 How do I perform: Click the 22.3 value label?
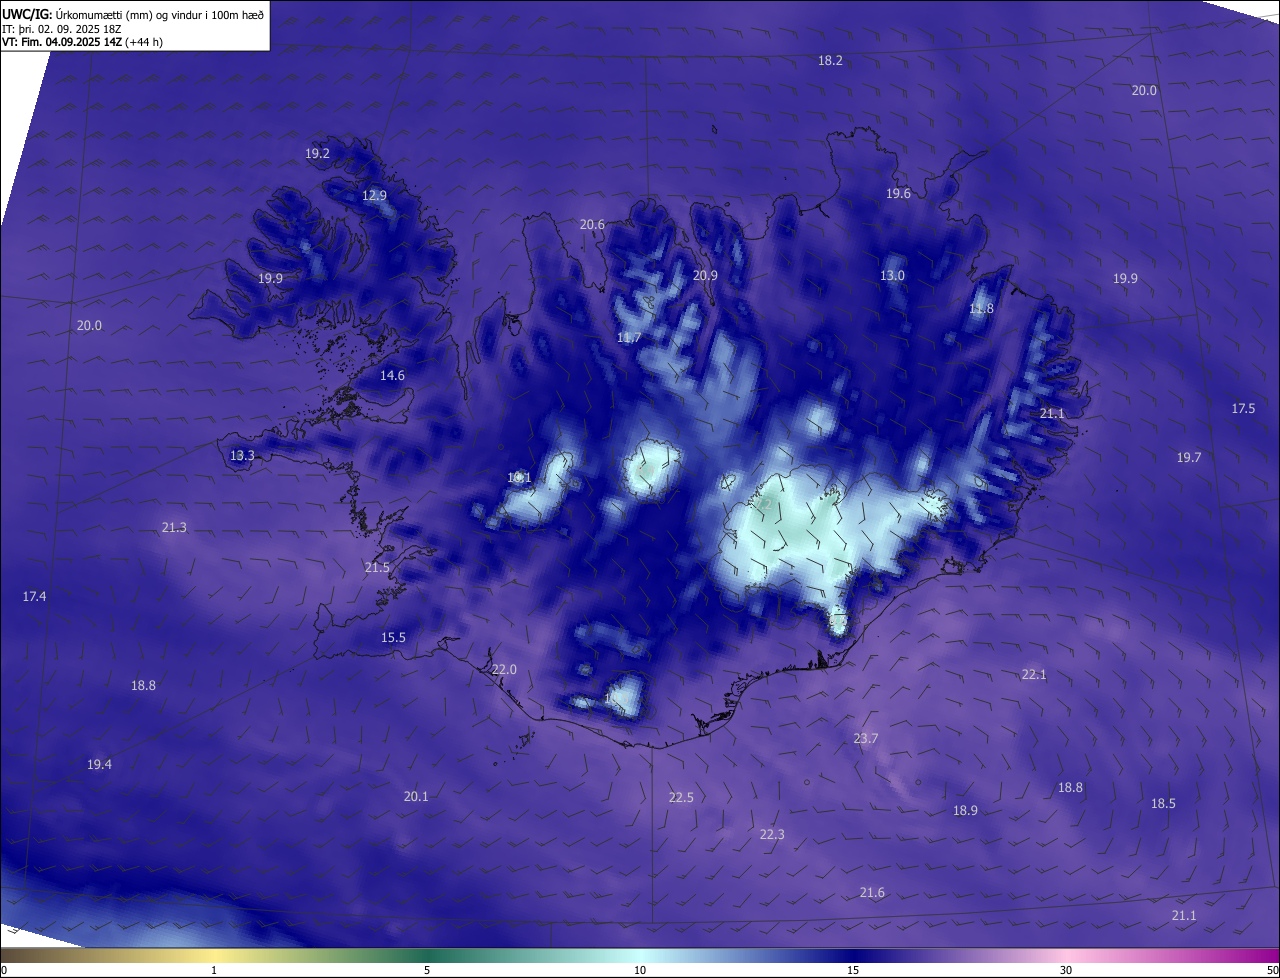click(x=772, y=834)
